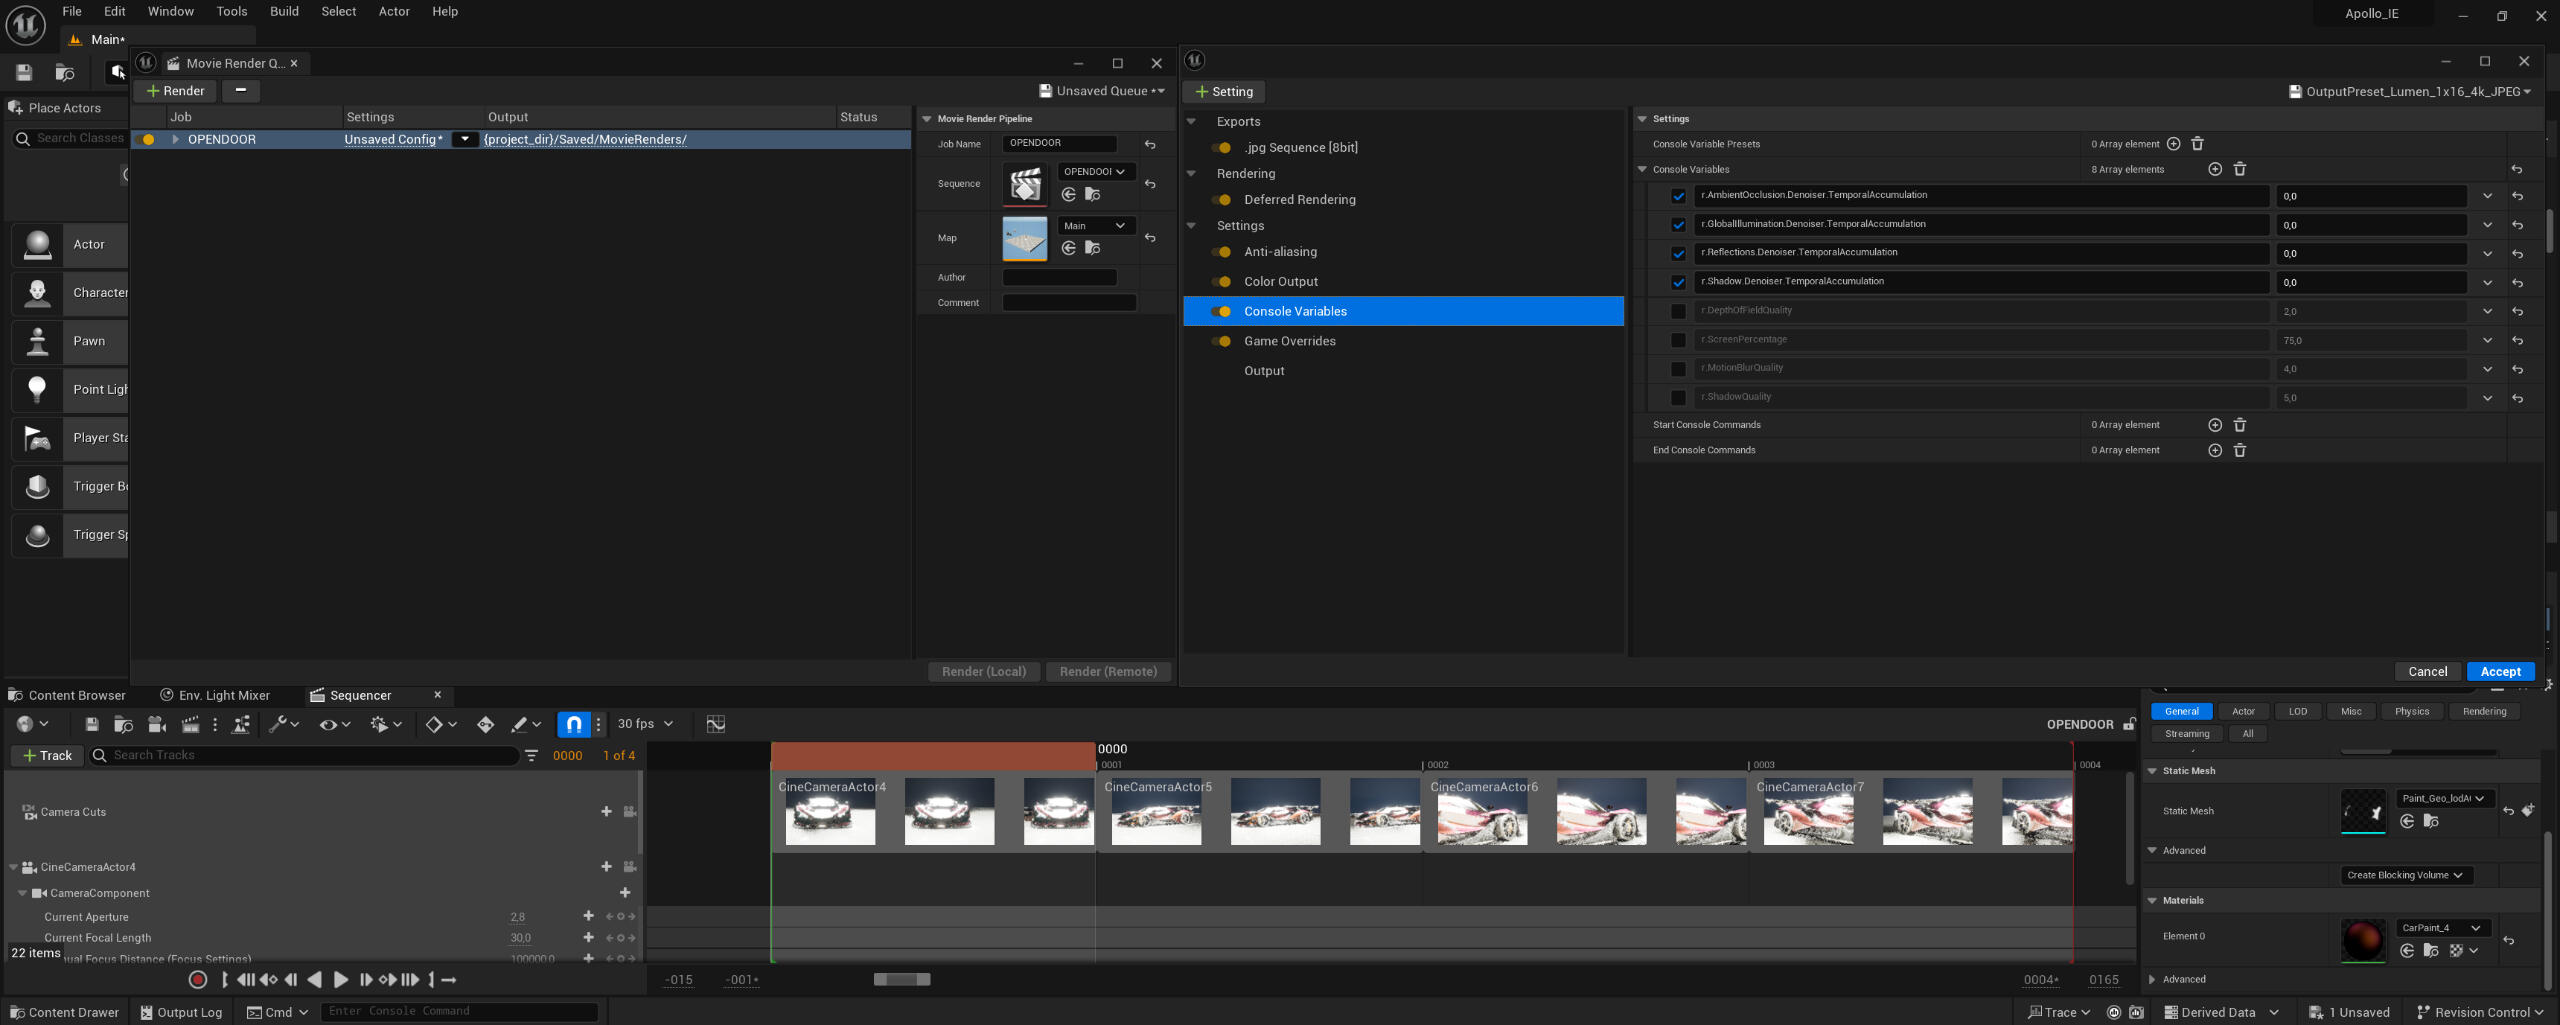The height and width of the screenshot is (1025, 2560).
Task: Browse to Sequence asset in Content Browser
Action: tap(1093, 195)
